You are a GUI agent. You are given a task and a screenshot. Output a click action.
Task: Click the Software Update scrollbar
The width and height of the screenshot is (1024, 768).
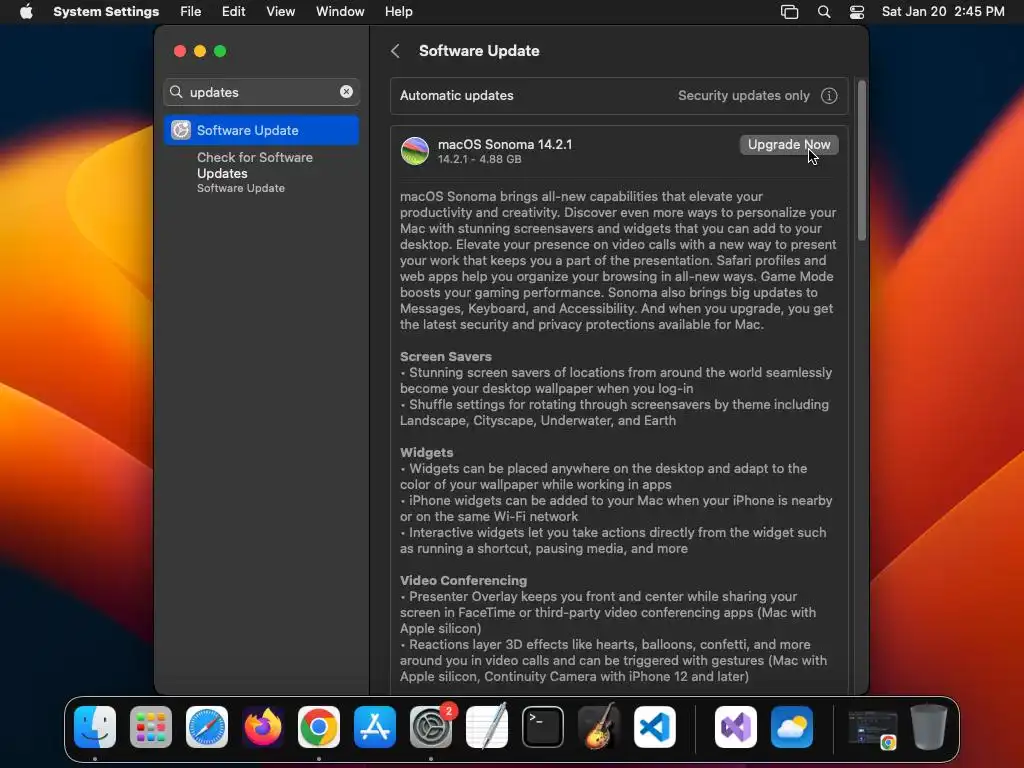click(861, 161)
